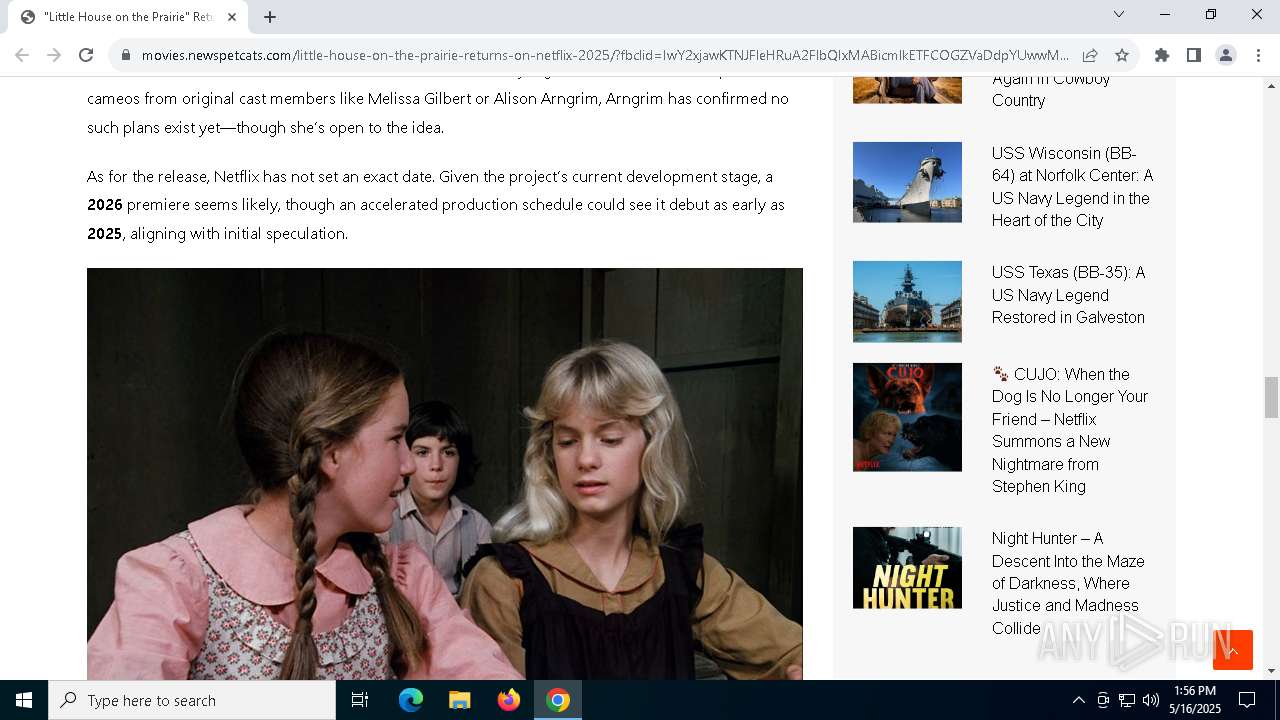
Task: Click USS Wisconsin battleship thumbnail
Action: pyautogui.click(x=907, y=182)
